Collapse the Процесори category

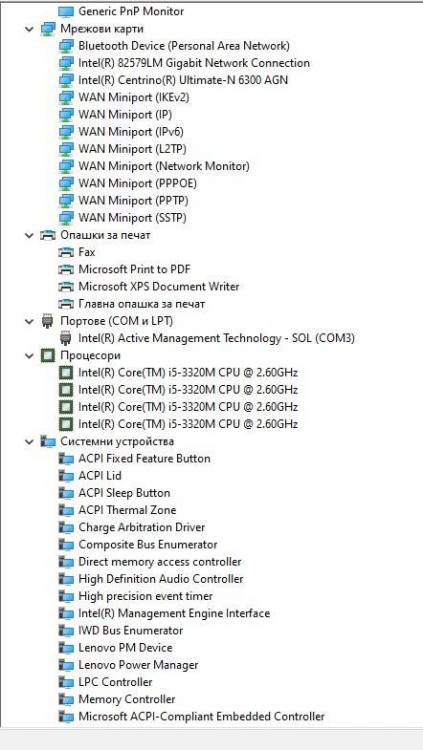pyautogui.click(x=29, y=356)
